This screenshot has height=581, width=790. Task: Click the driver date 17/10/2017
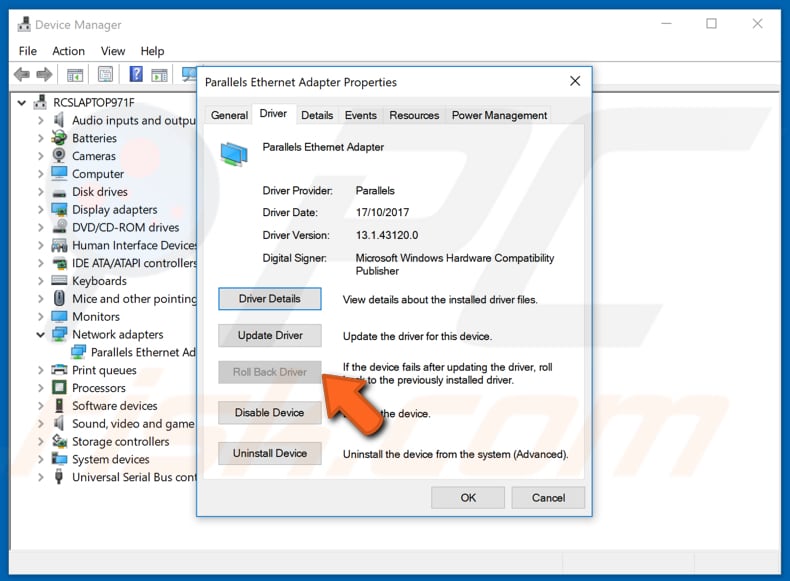point(382,213)
